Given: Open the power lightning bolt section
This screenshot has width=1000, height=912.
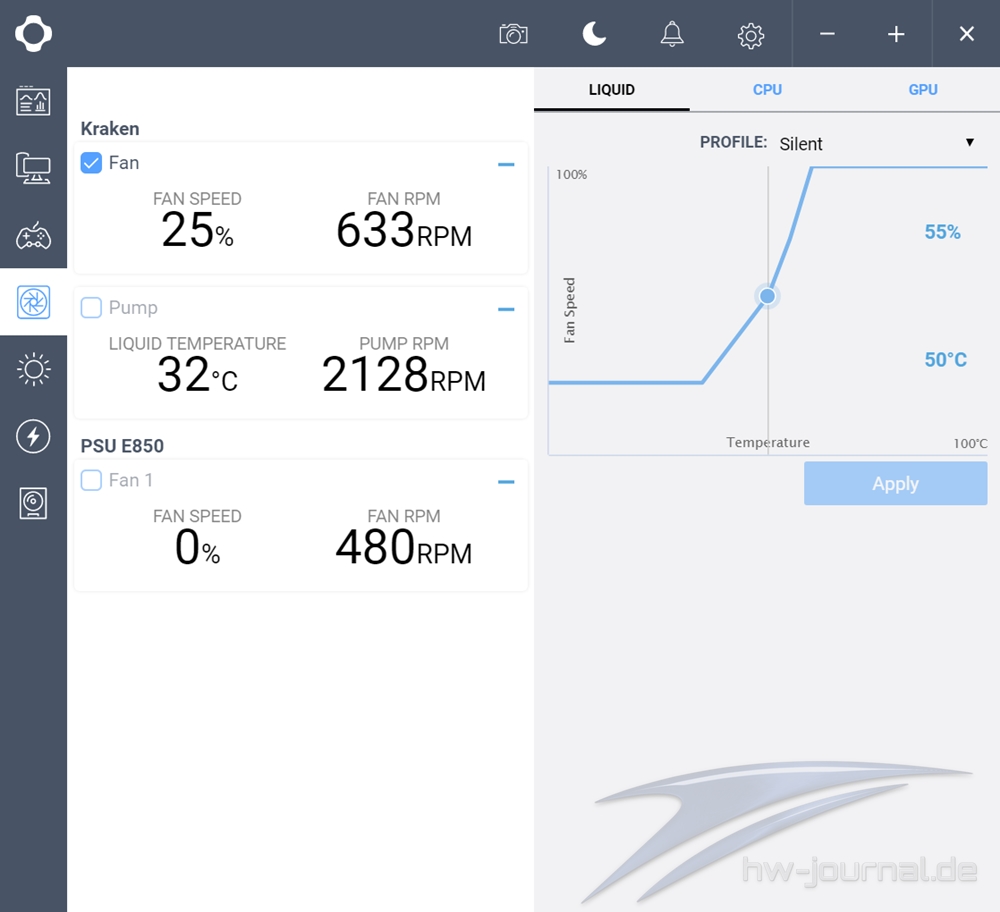Looking at the screenshot, I should 33,436.
